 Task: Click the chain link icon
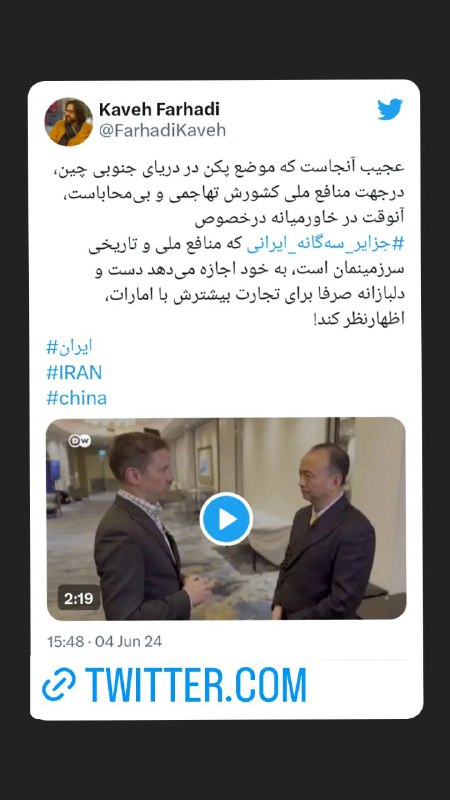coord(59,684)
